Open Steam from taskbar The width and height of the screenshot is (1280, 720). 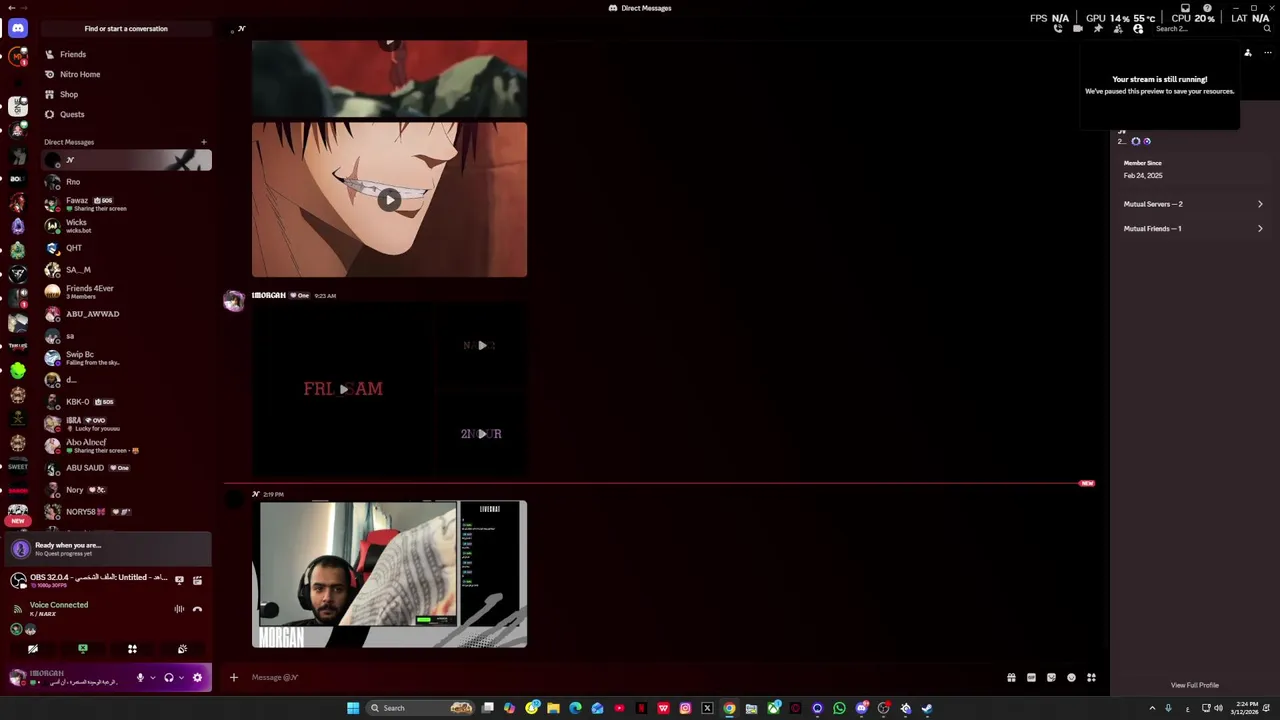pos(927,708)
